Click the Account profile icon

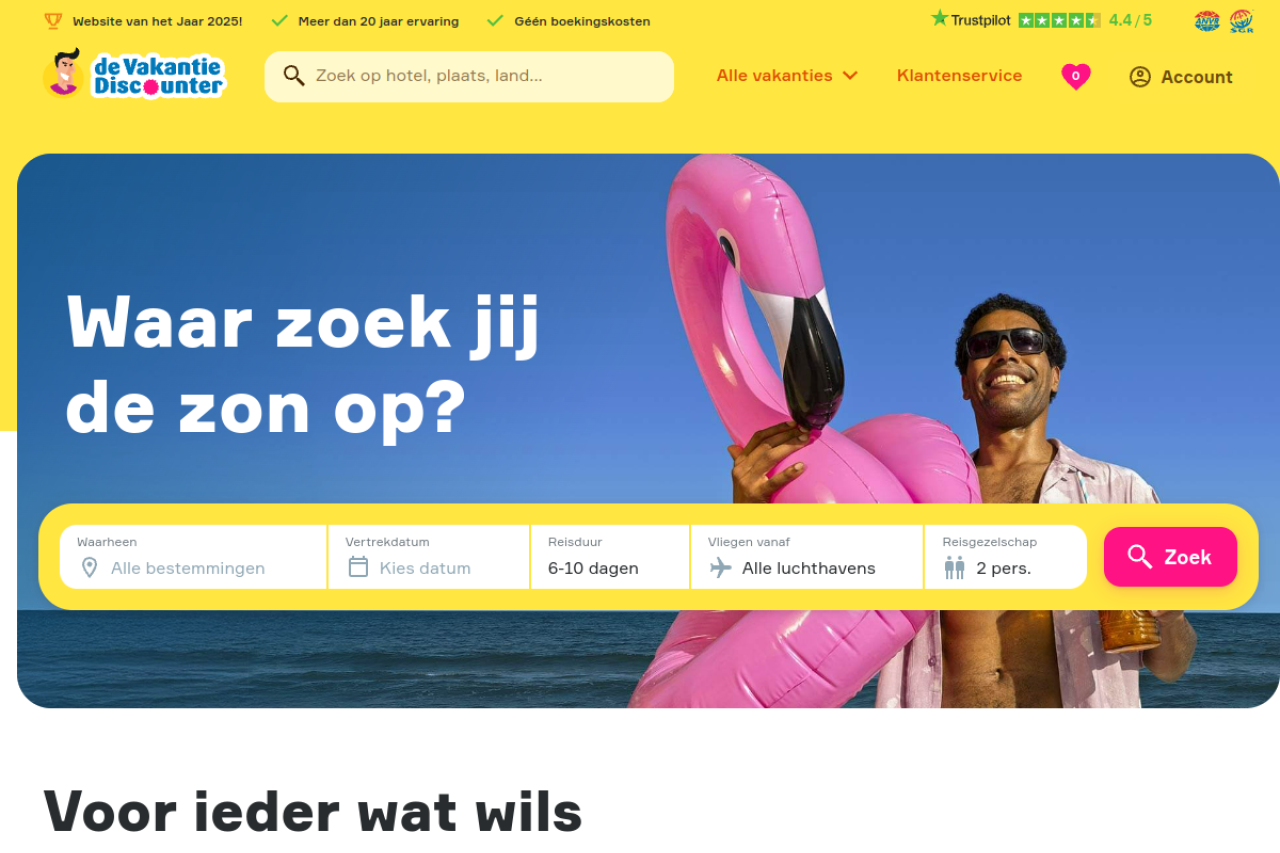(x=1140, y=77)
